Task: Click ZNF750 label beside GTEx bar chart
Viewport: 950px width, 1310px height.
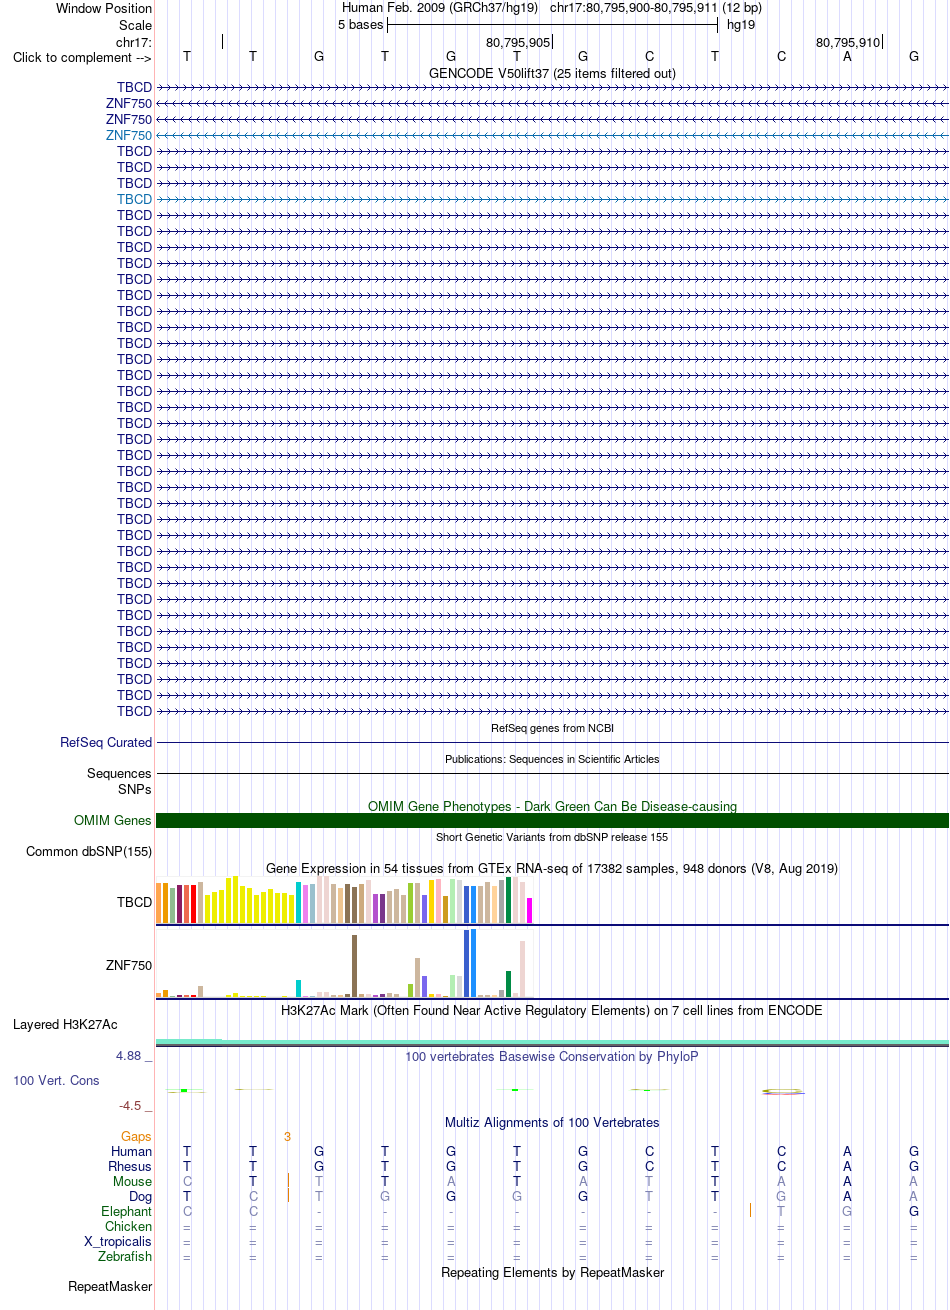Action: pos(129,966)
